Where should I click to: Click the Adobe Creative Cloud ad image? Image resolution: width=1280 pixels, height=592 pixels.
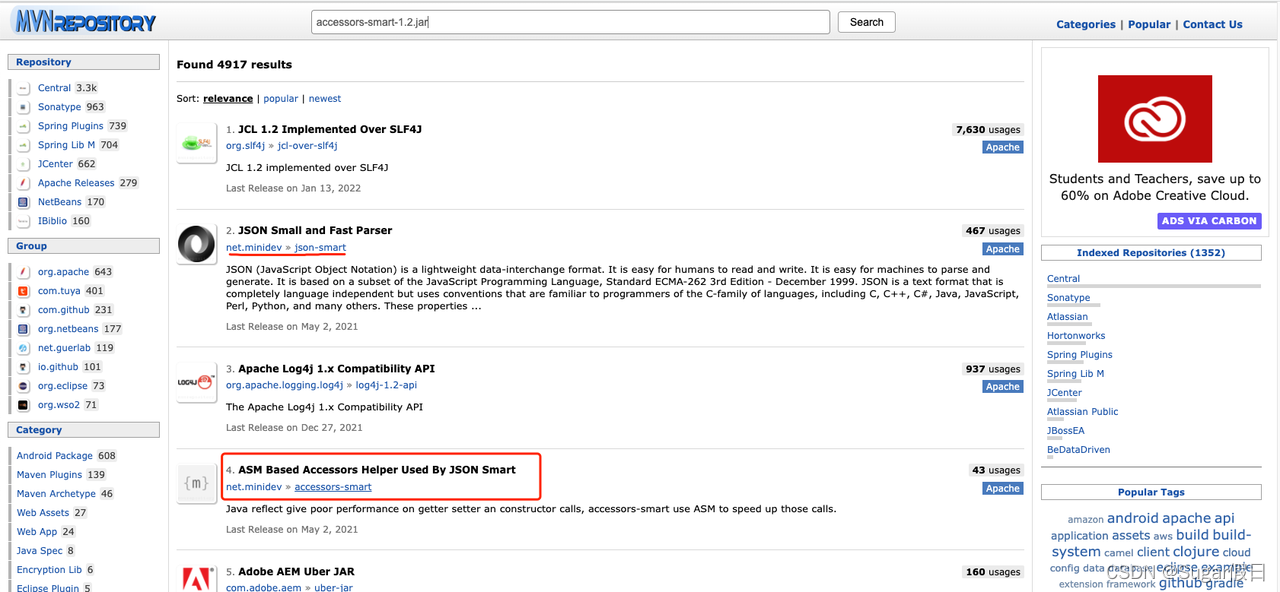(1154, 118)
